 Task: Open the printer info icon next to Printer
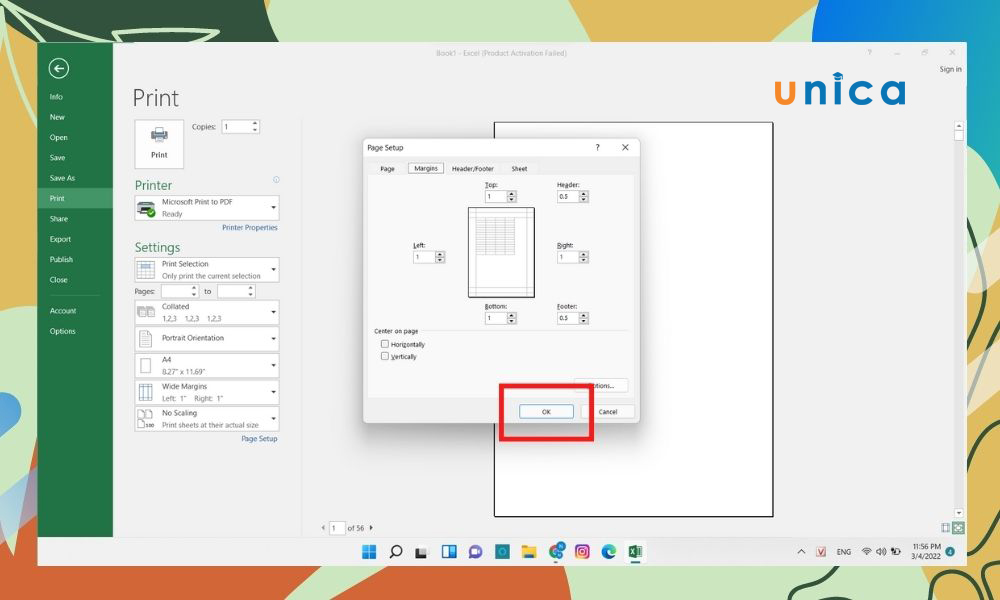coord(276,180)
